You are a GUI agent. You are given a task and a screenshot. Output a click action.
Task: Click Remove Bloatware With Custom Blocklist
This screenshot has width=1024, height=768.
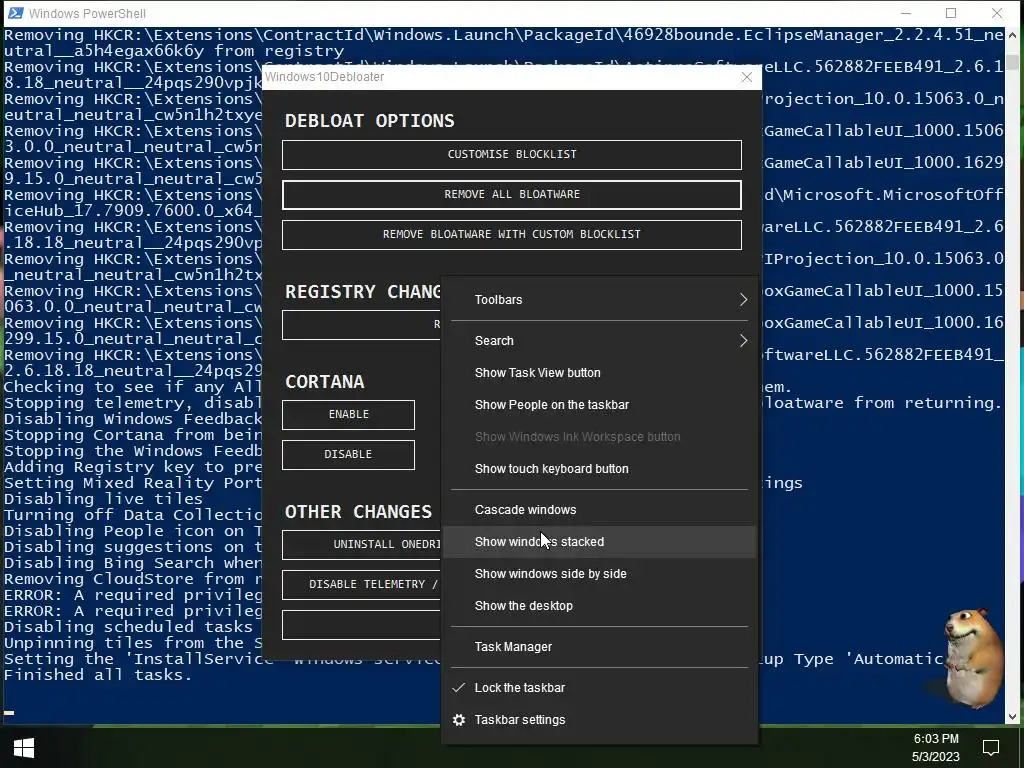[512, 234]
